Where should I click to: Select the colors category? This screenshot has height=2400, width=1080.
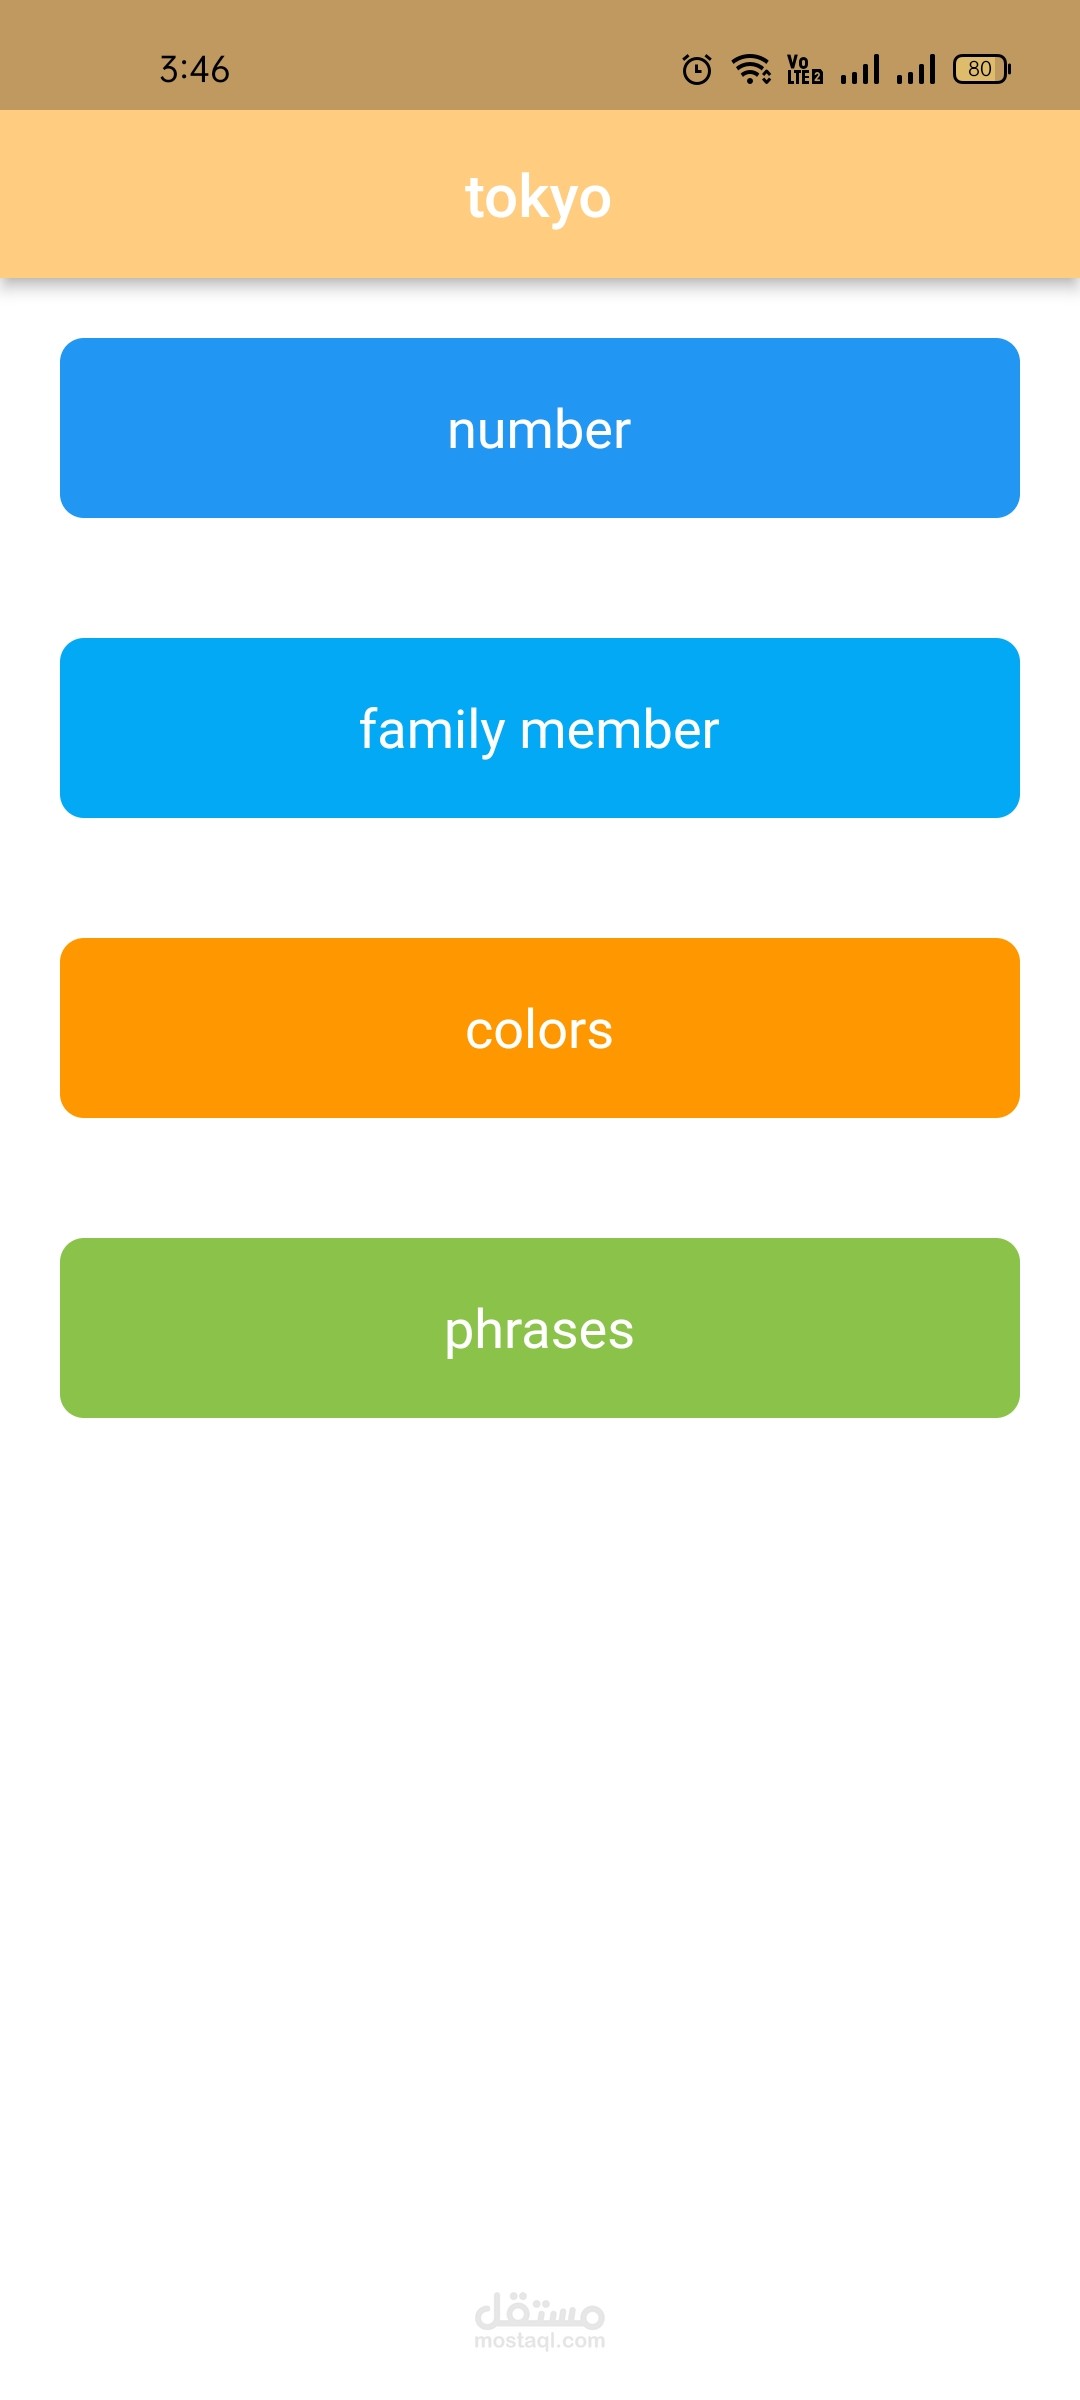540,1028
